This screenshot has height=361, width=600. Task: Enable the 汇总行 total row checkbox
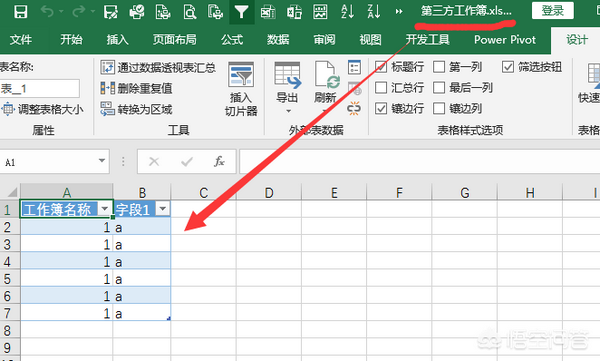[381, 88]
